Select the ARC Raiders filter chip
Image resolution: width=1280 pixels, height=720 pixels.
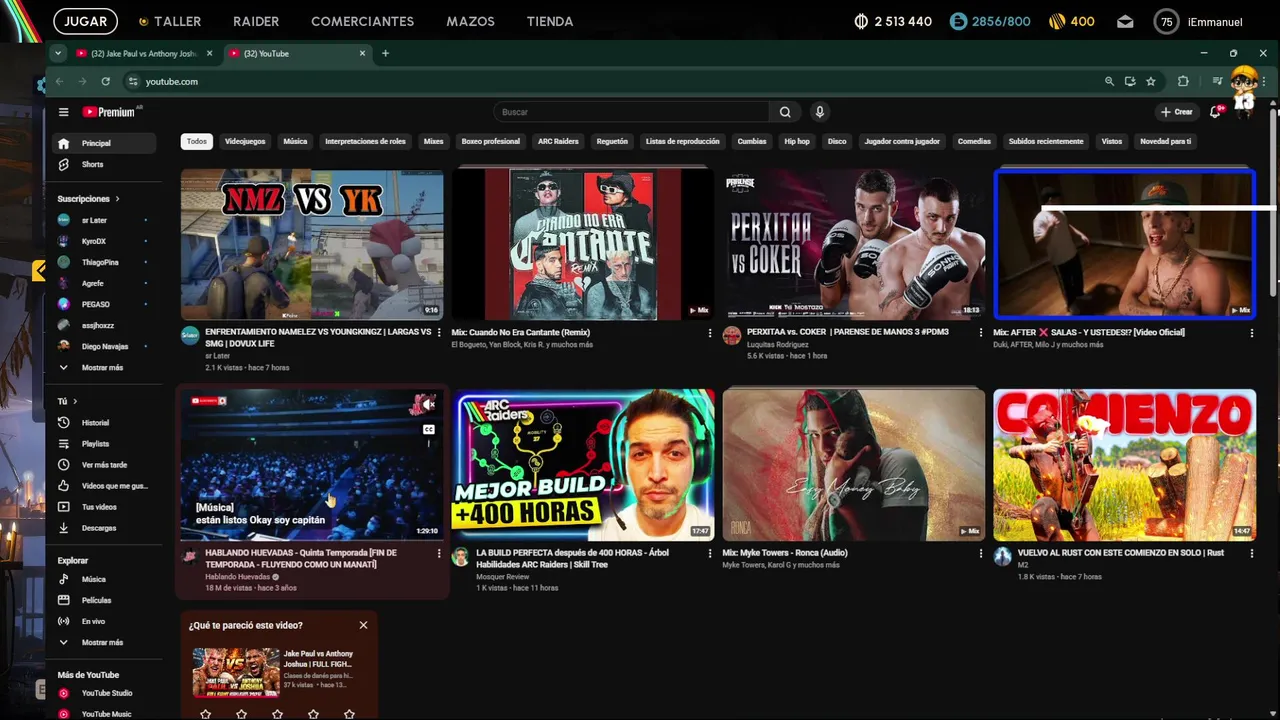pos(558,141)
